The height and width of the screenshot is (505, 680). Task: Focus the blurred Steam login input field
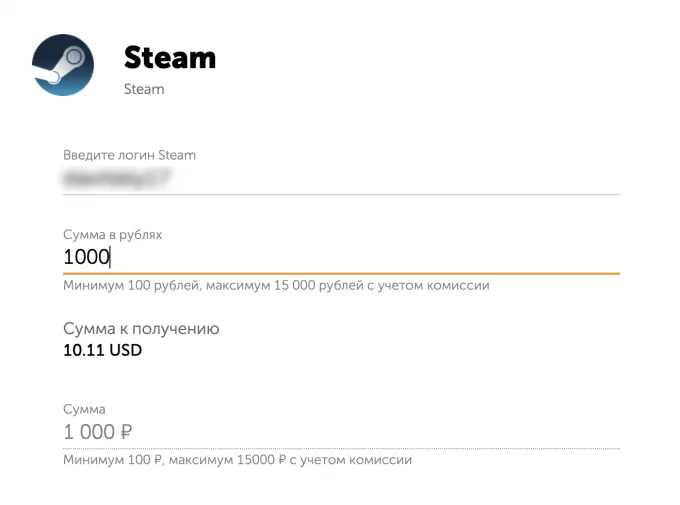(340, 178)
